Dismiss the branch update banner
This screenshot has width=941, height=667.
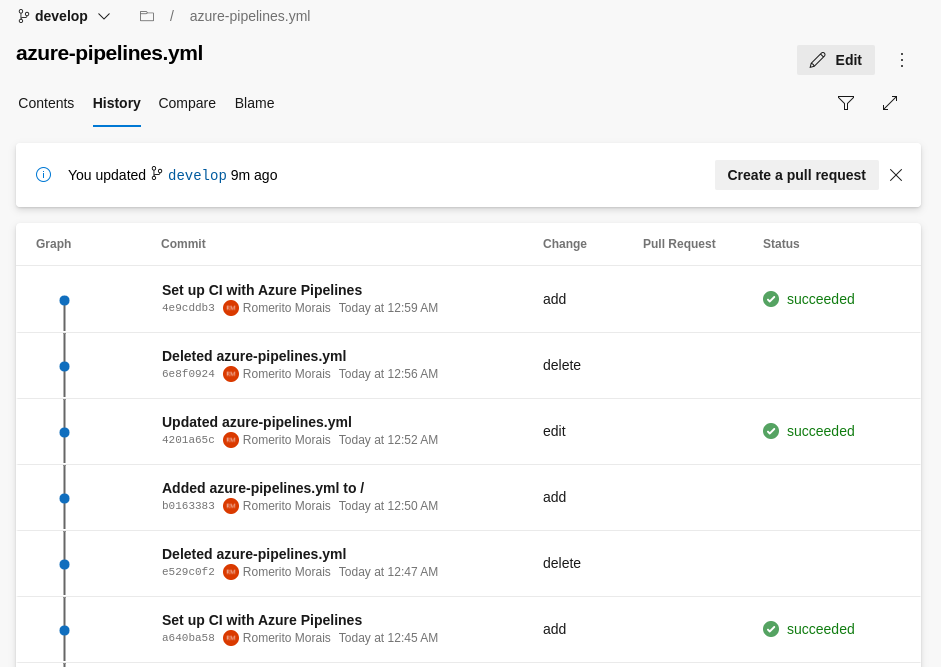coord(895,175)
